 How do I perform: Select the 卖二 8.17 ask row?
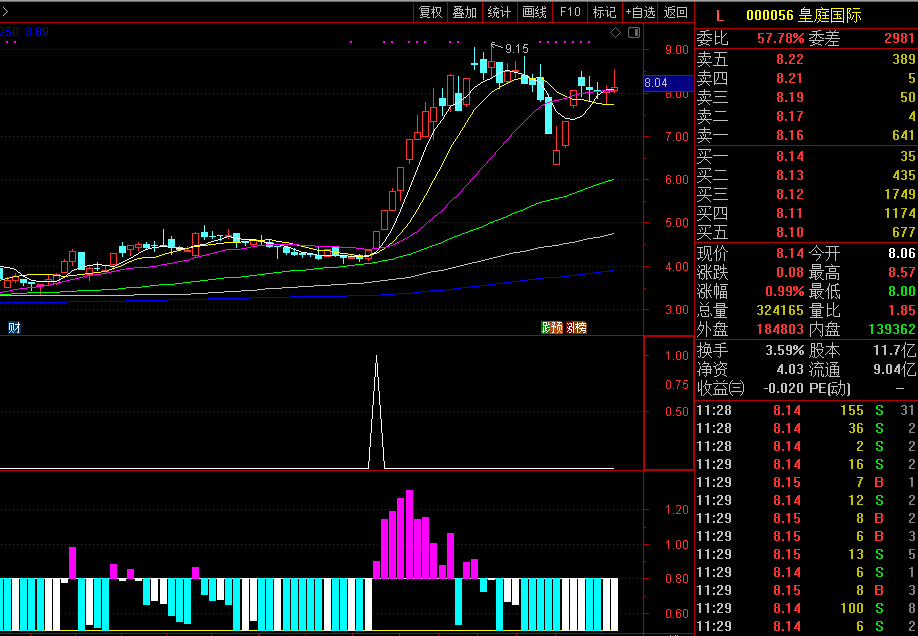tap(806, 116)
